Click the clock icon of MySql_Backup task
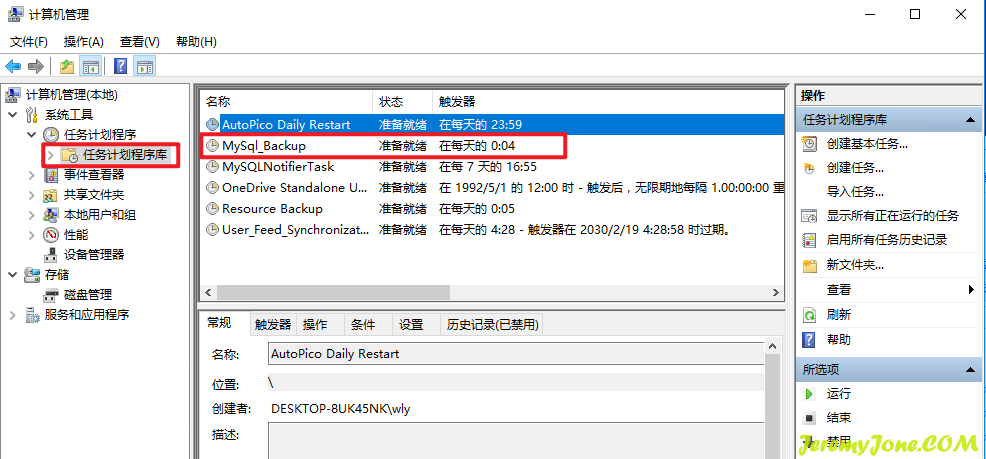The image size is (986, 459). pos(213,146)
